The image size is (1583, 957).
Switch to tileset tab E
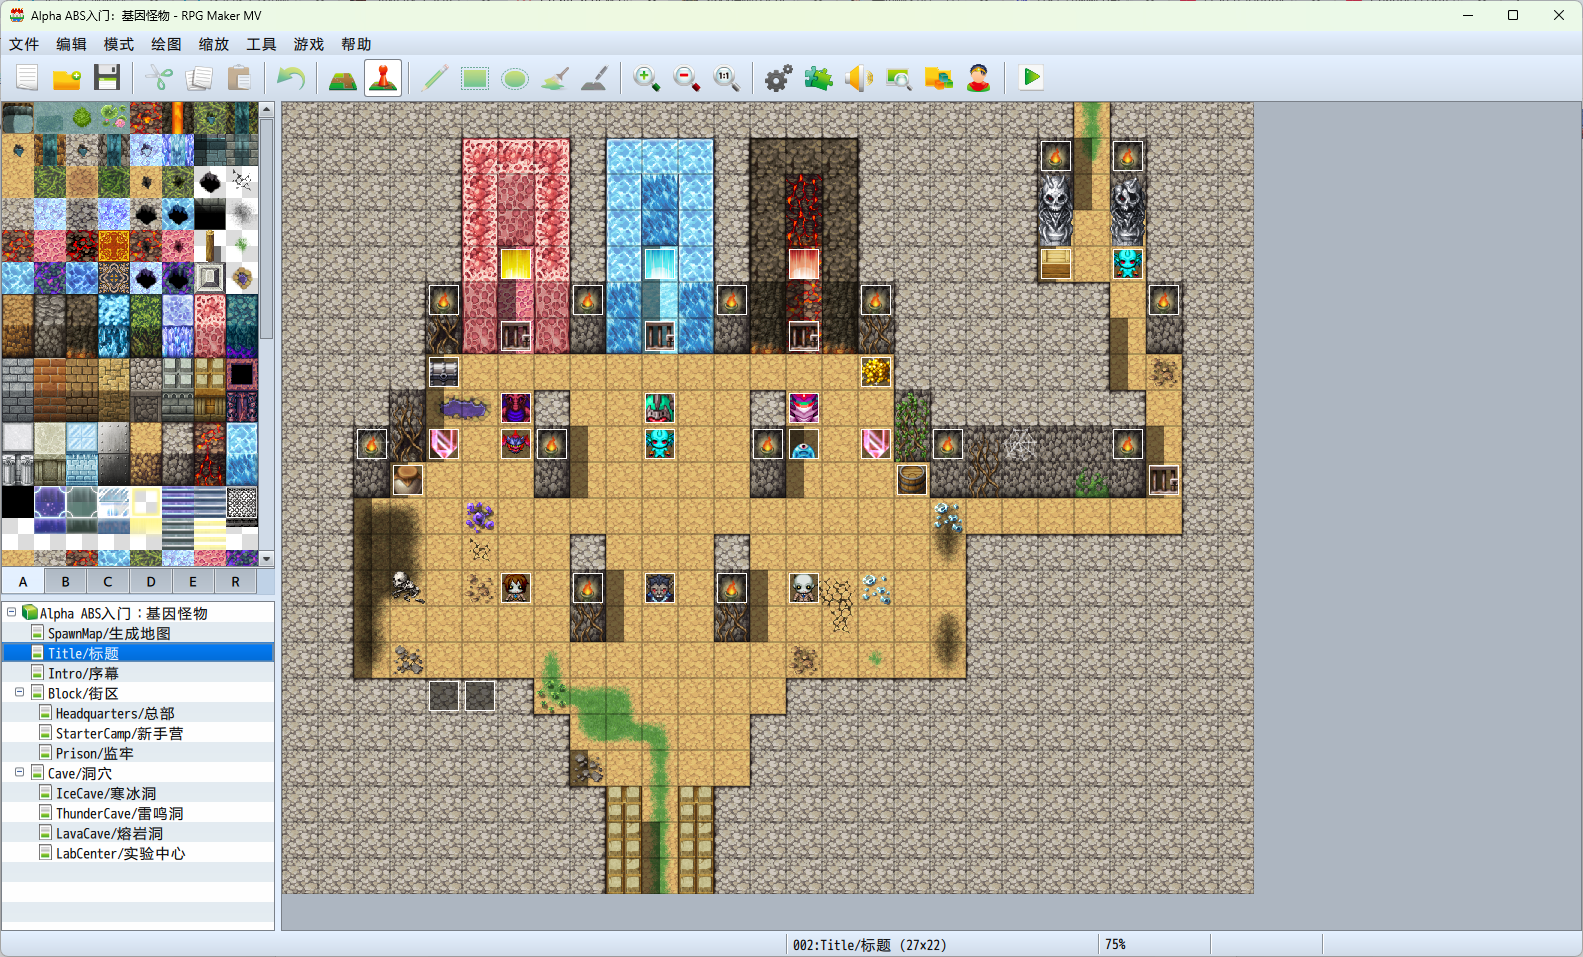coord(193,582)
